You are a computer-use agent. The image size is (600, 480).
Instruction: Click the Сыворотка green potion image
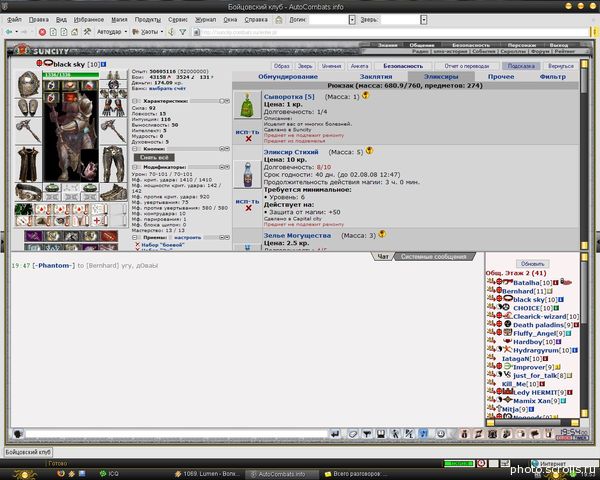(247, 105)
